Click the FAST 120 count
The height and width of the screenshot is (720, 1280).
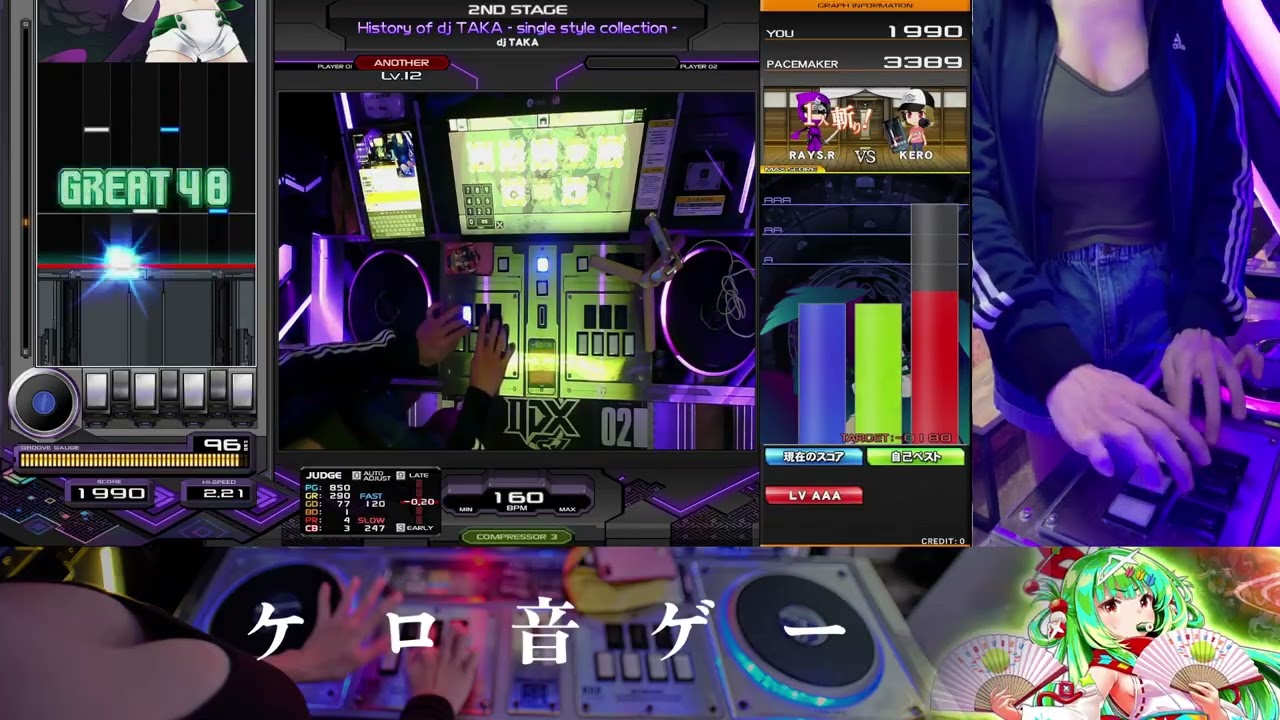[372, 500]
